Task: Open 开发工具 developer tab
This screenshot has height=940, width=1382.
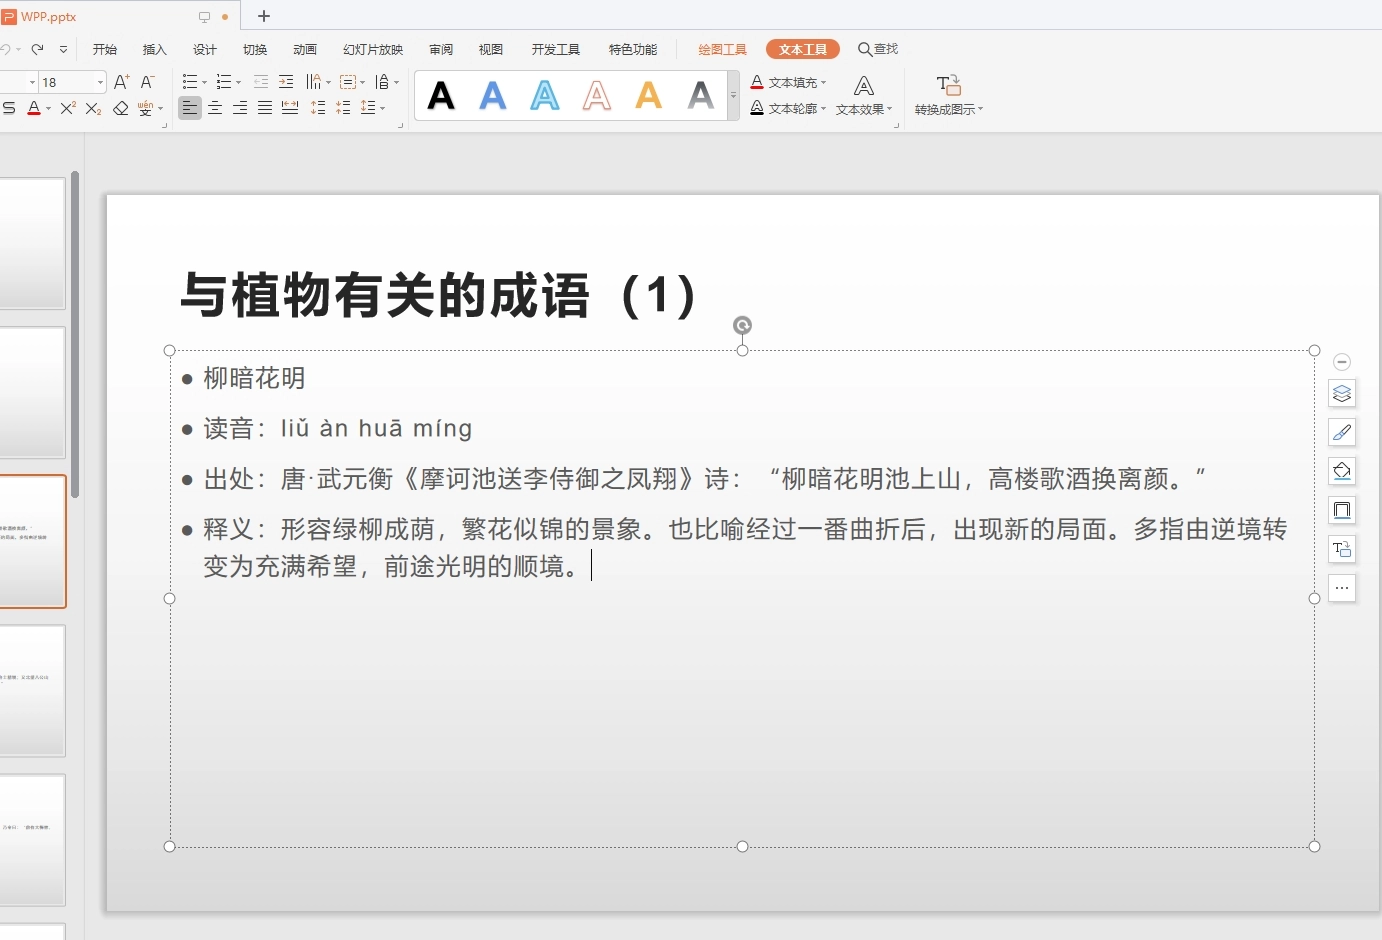Action: click(x=556, y=49)
